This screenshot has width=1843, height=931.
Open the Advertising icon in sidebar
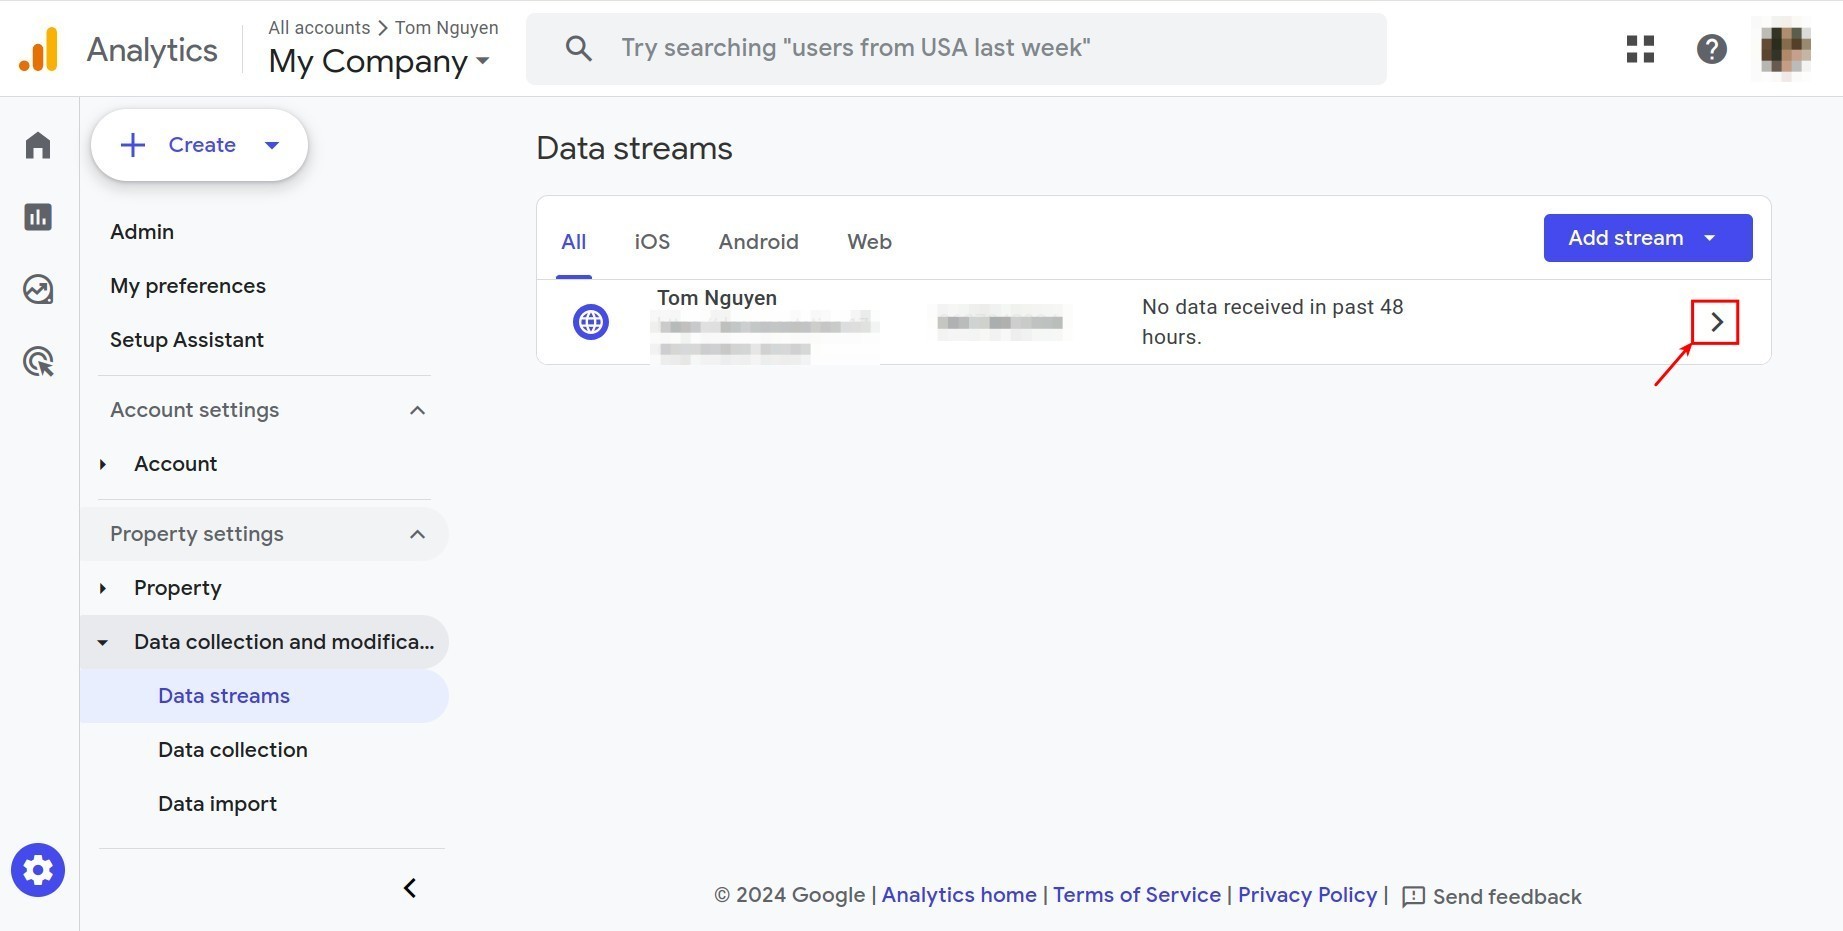pos(38,361)
